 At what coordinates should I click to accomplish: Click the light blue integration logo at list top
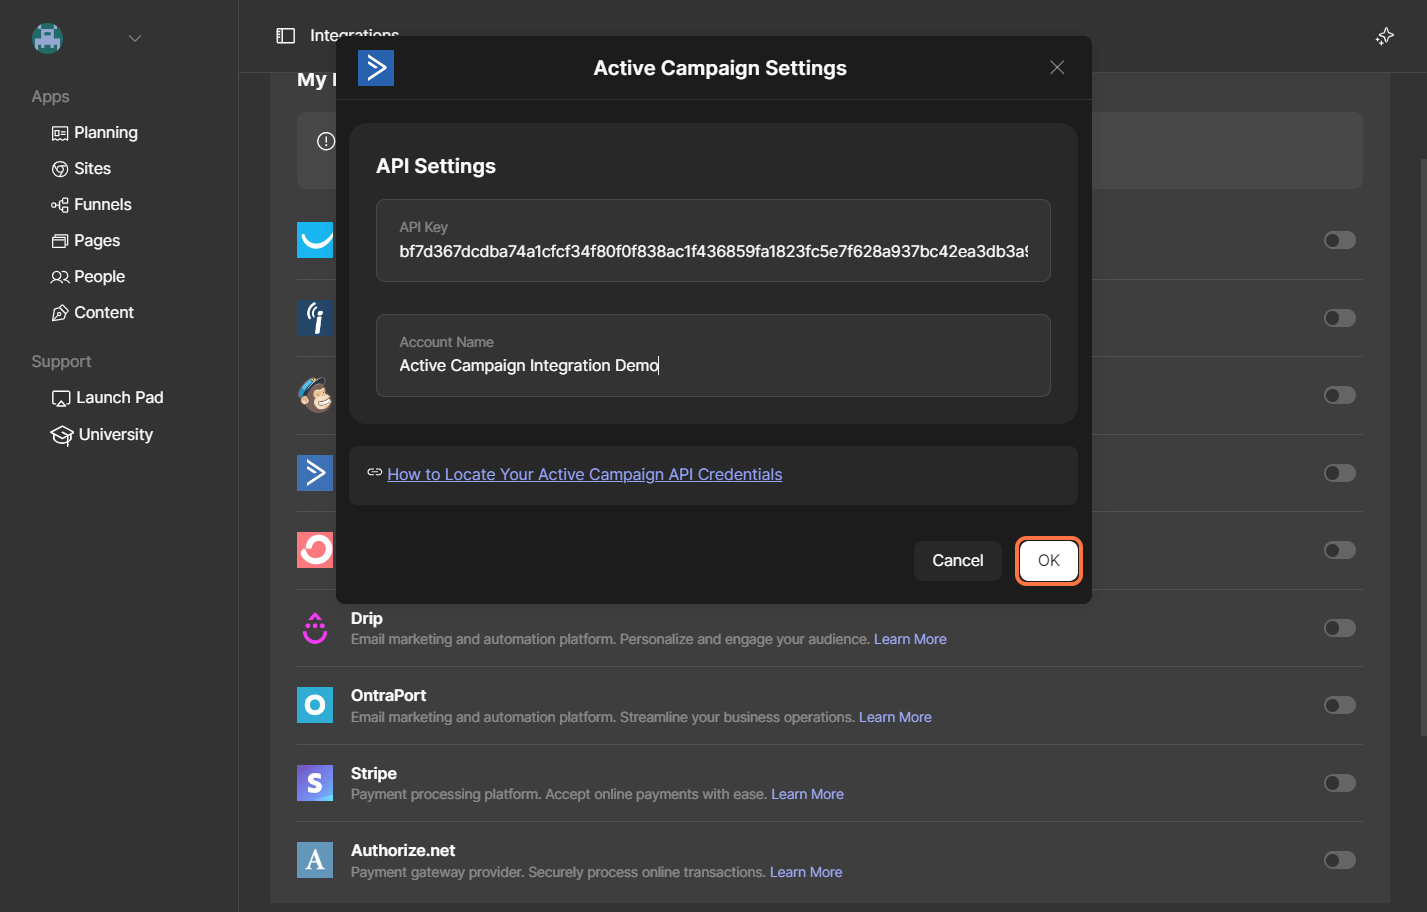click(x=315, y=240)
